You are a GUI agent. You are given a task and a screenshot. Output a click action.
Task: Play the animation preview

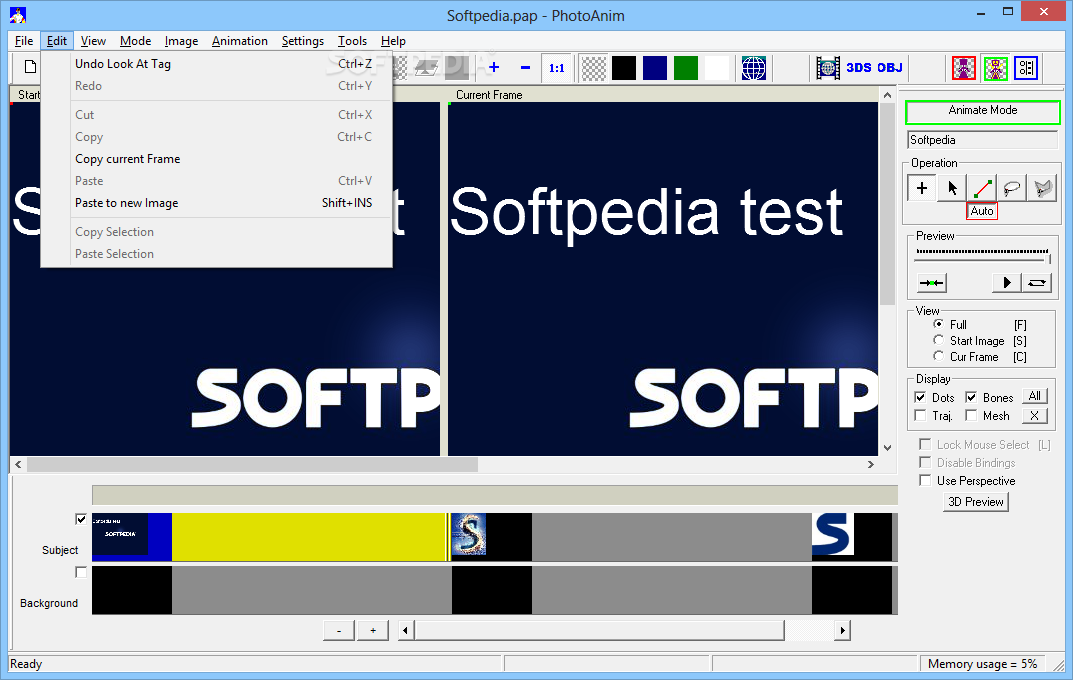[x=1007, y=283]
